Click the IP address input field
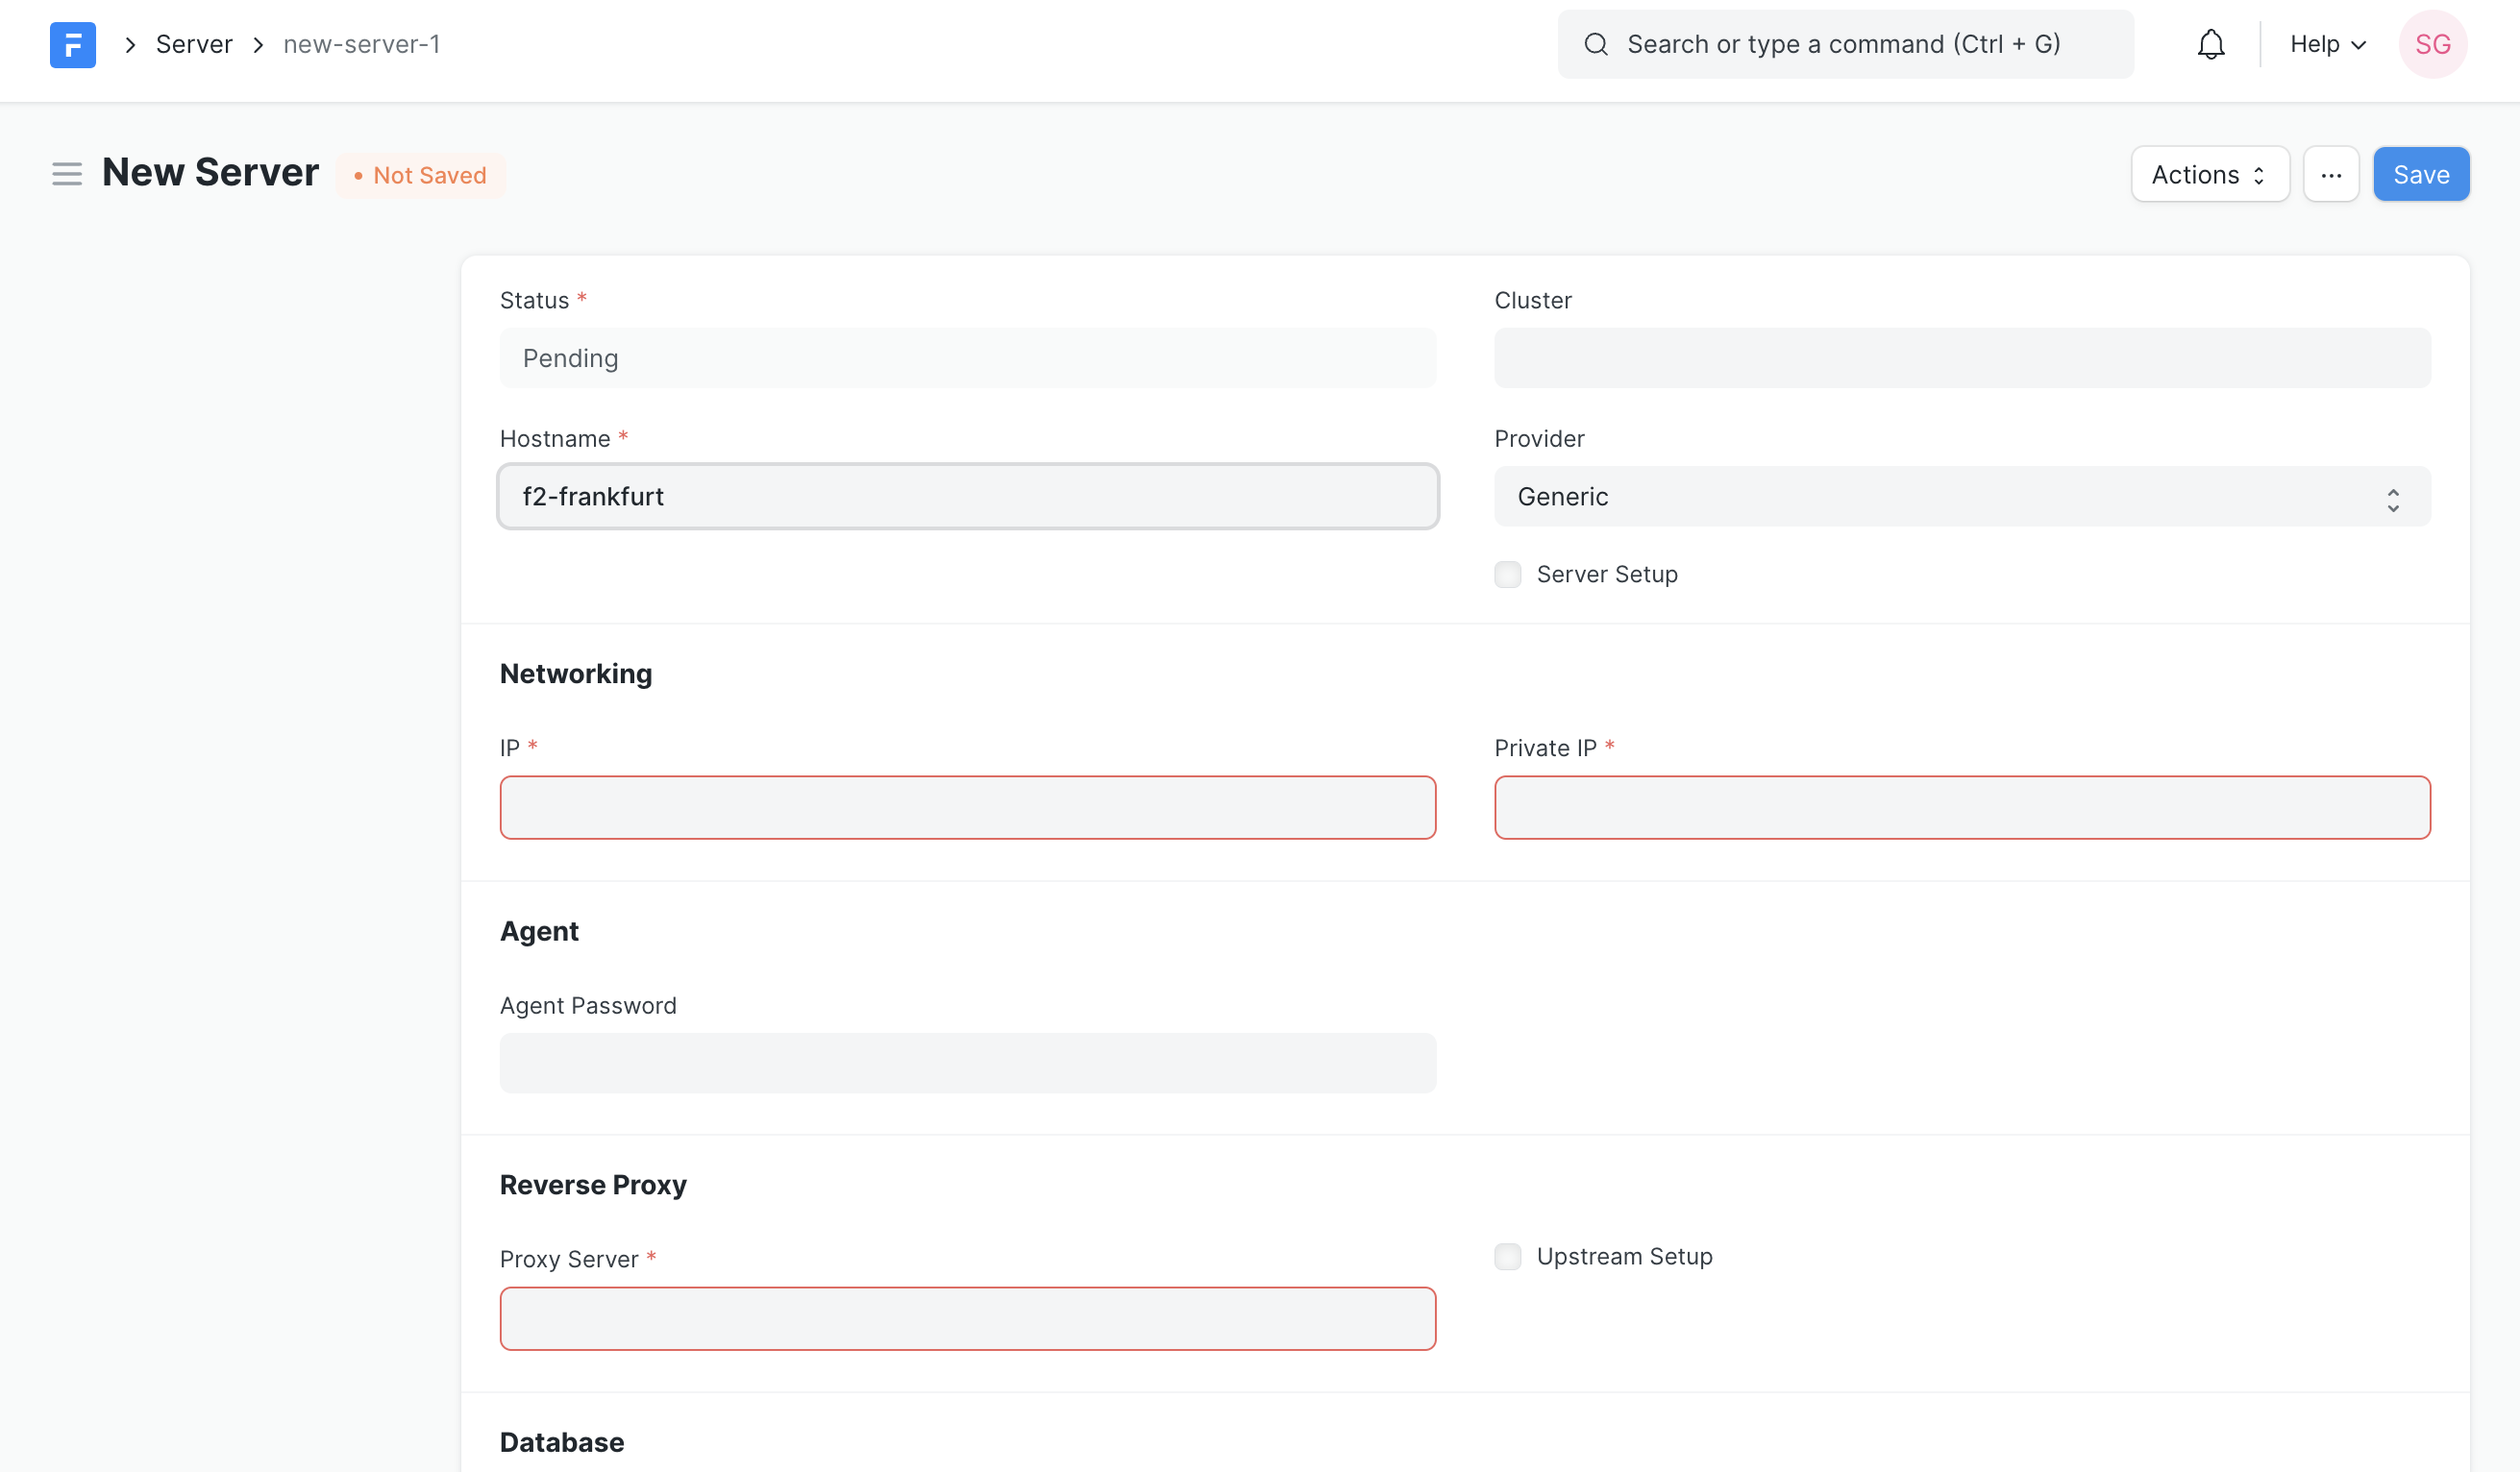 tap(967, 806)
